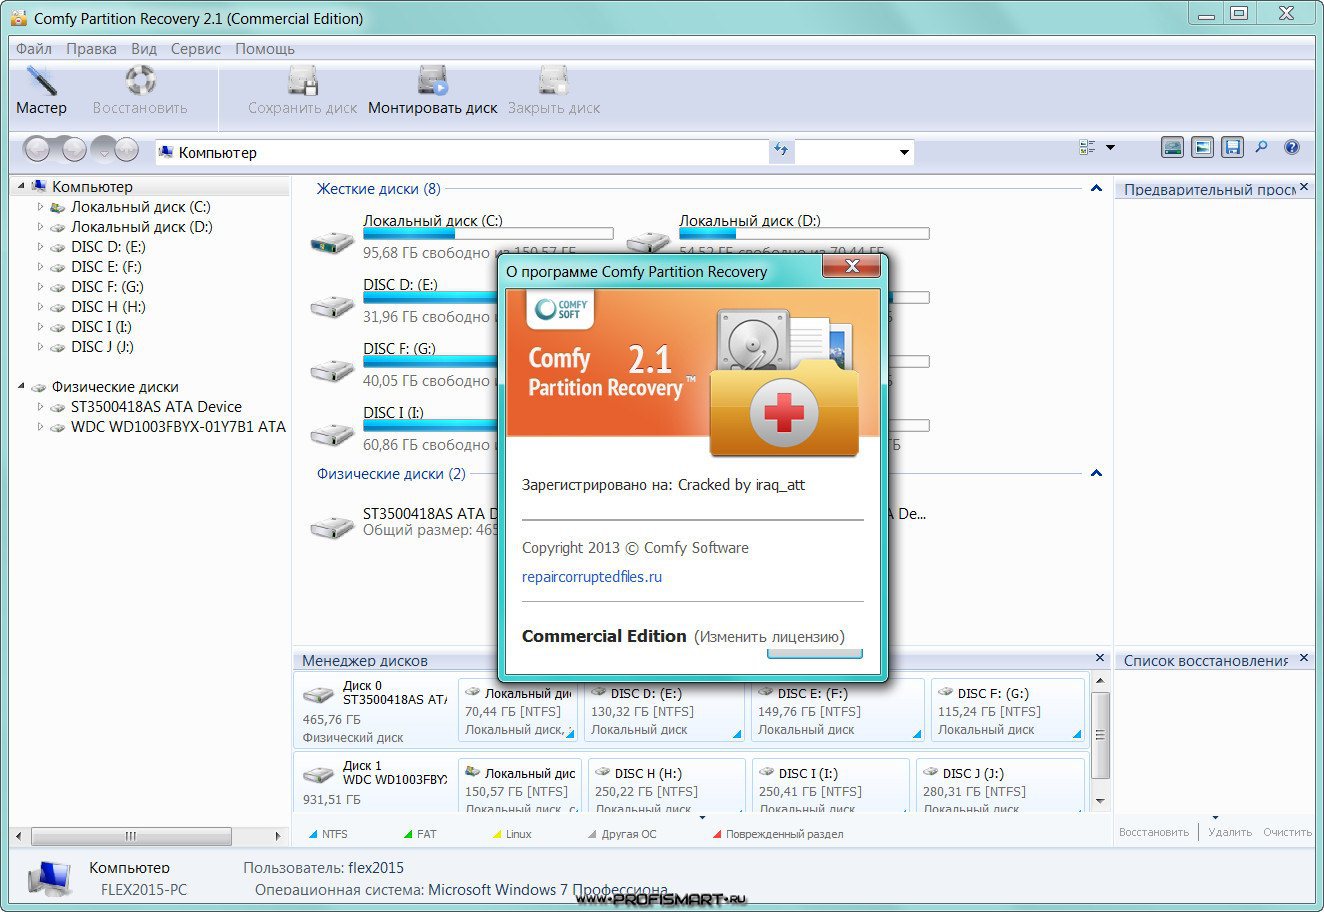Close the Предварительный просмотр panel
The image size is (1324, 912).
[1304, 187]
